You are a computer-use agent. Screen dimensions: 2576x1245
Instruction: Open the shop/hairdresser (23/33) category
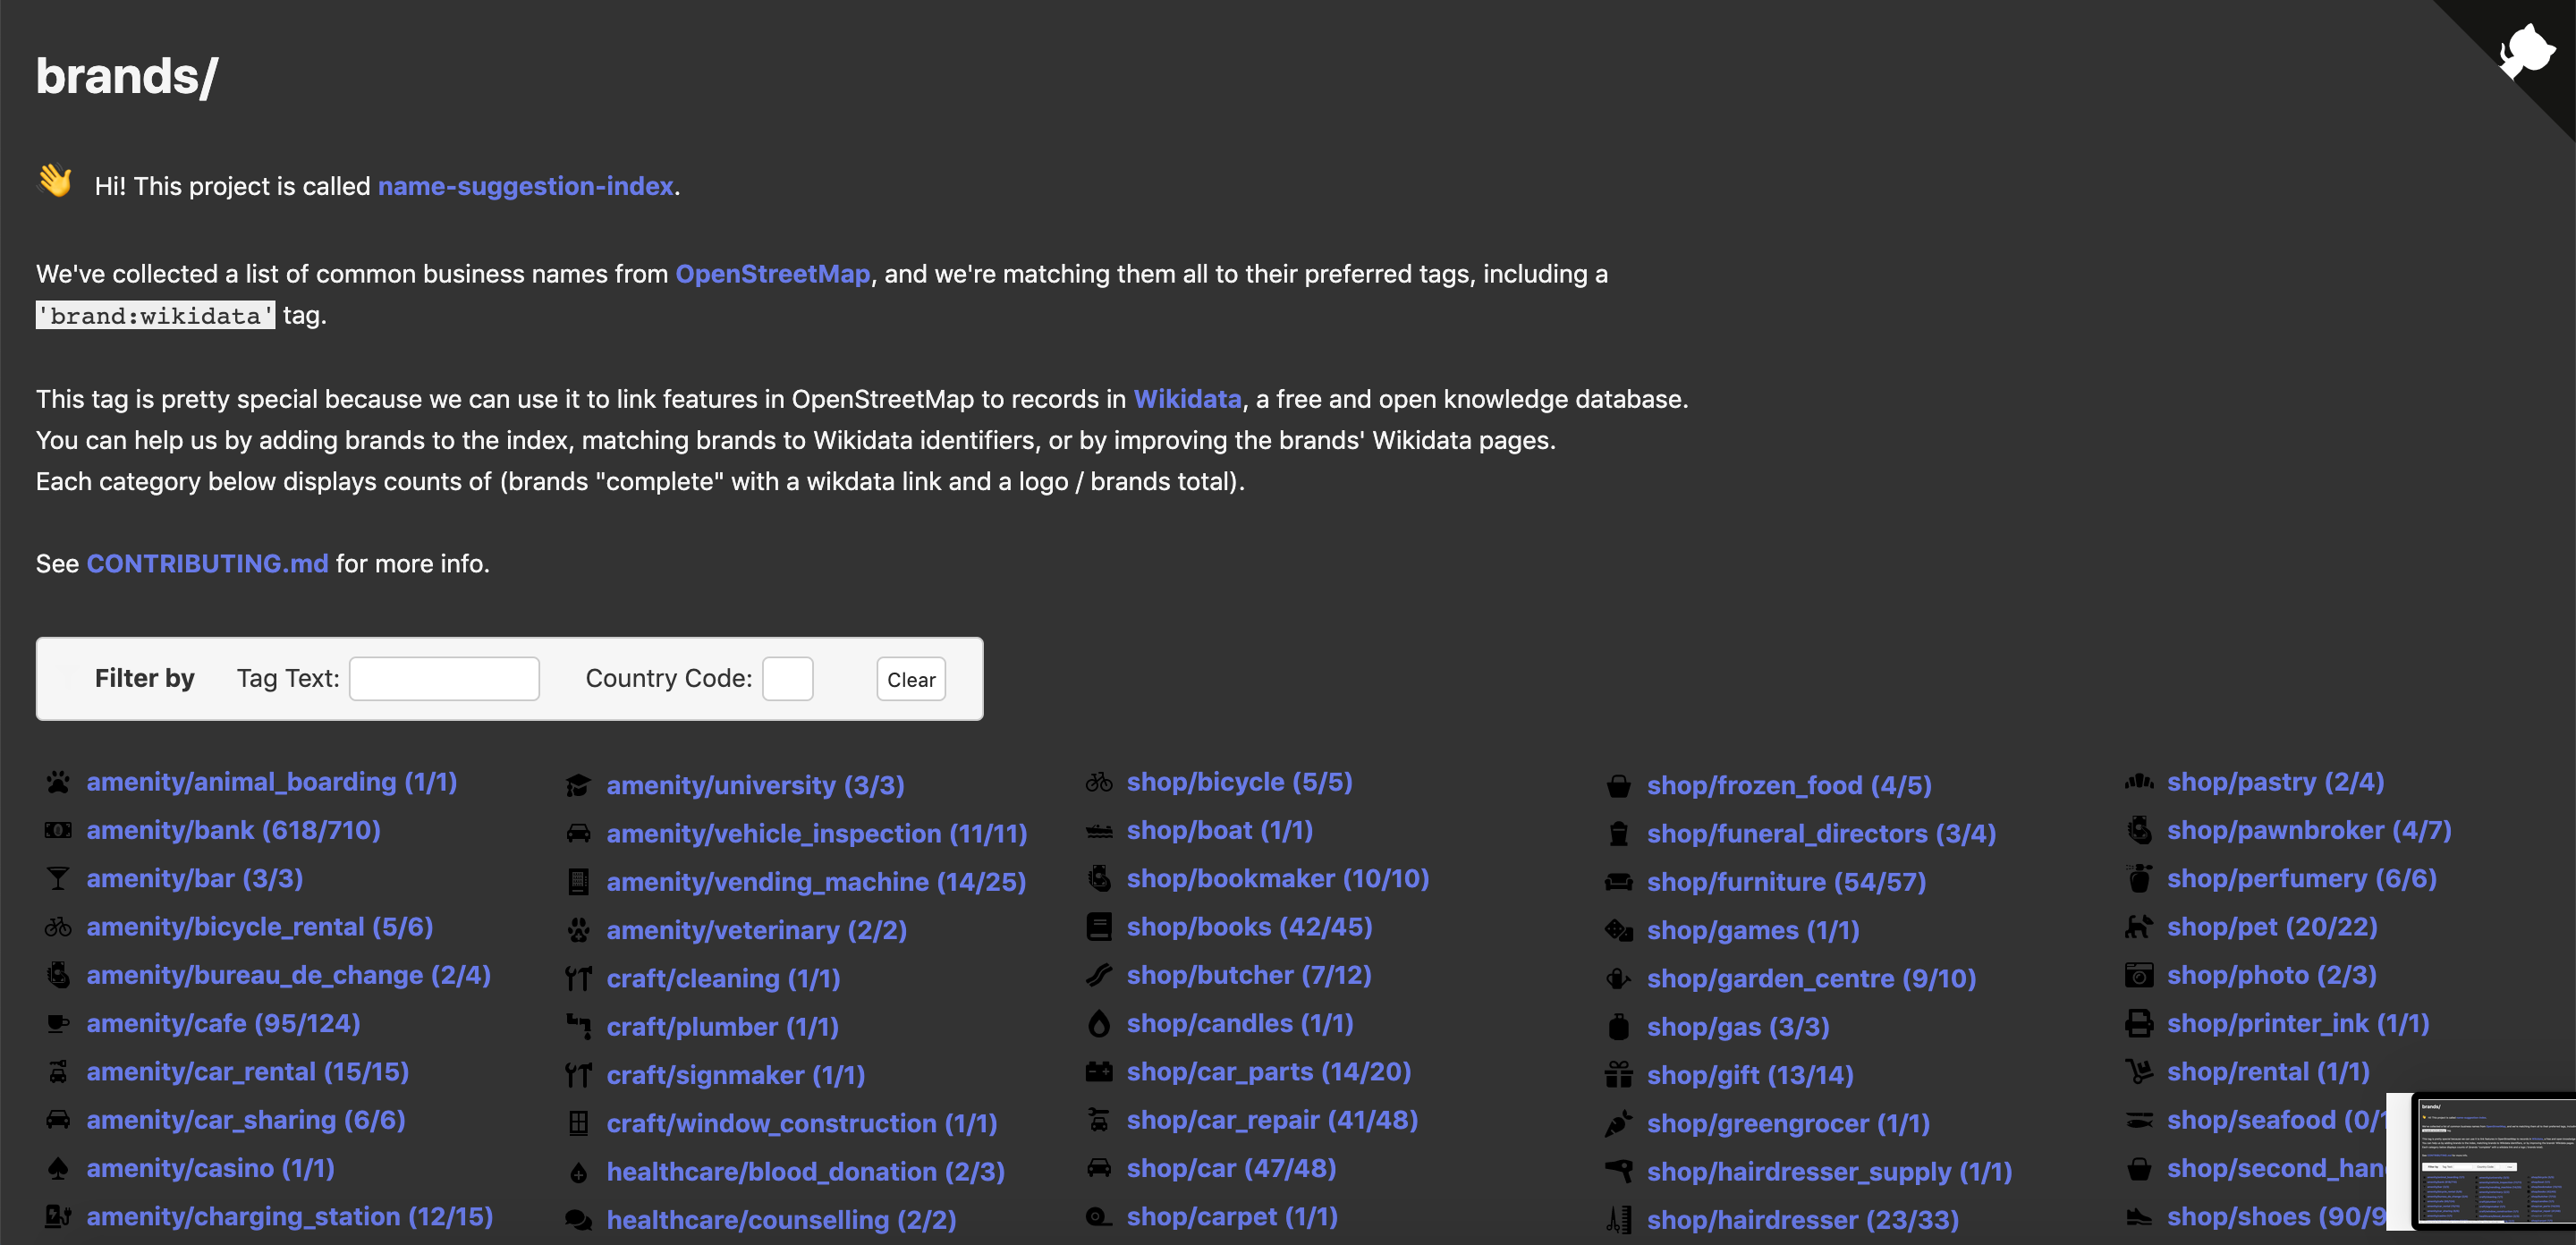click(1803, 1221)
